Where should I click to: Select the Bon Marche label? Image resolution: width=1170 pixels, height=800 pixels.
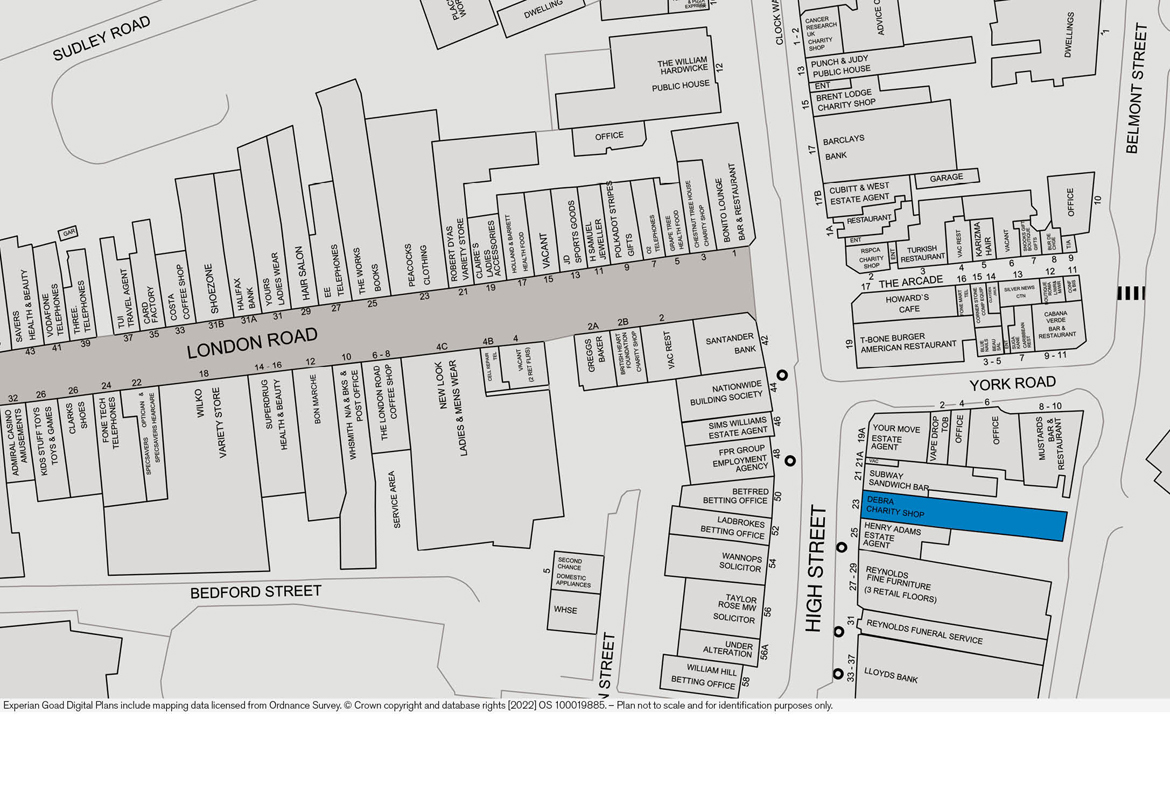316,399
